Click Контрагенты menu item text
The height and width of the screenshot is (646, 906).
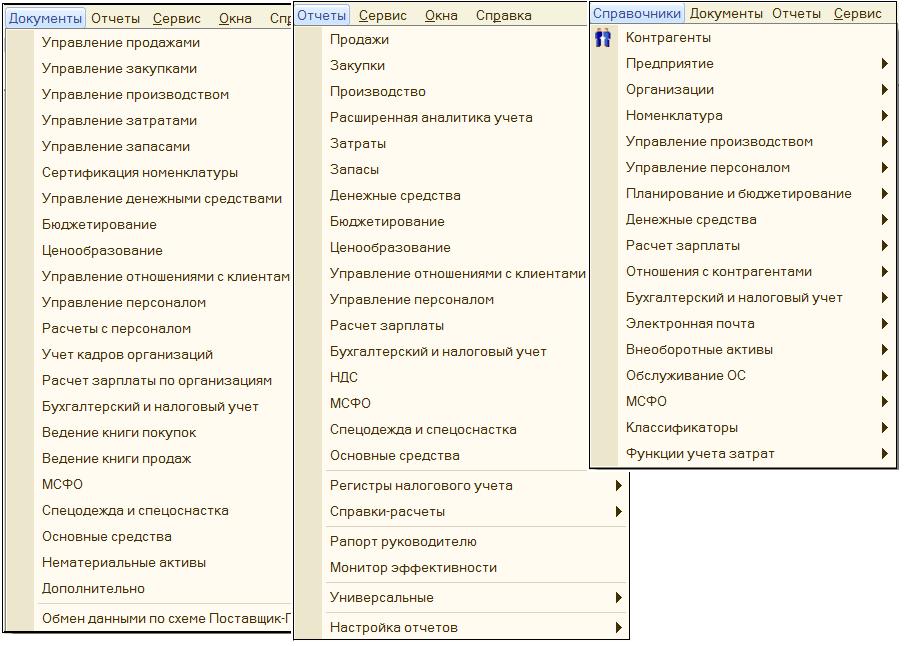[x=668, y=38]
